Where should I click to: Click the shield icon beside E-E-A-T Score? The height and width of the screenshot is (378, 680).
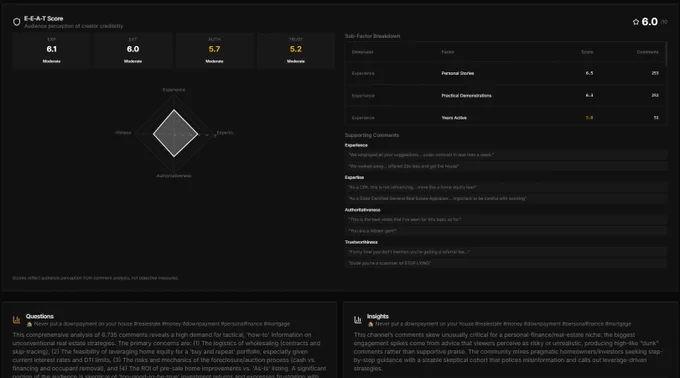[x=16, y=22]
